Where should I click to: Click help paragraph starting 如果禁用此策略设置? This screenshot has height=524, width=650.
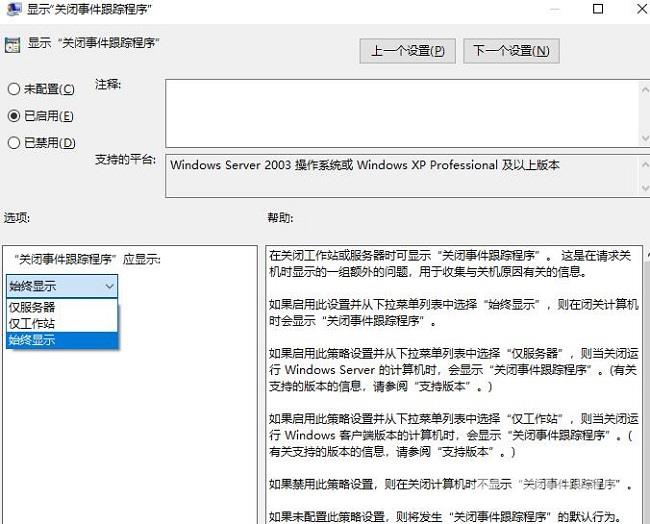point(451,484)
